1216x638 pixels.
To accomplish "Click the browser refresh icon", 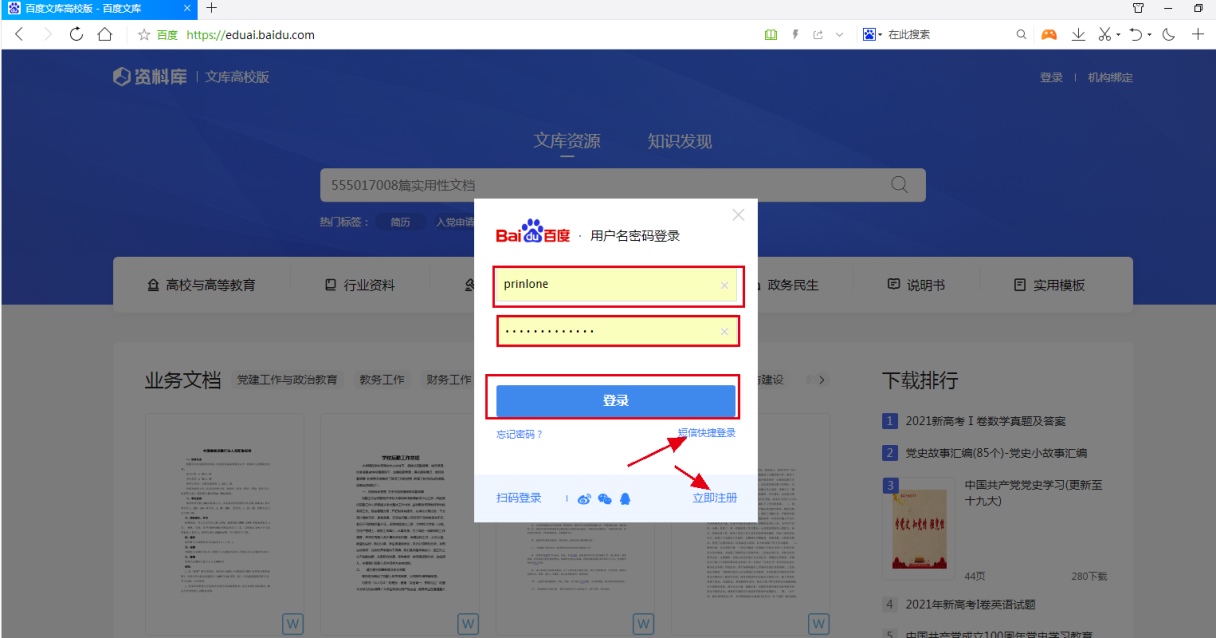I will tap(76, 34).
